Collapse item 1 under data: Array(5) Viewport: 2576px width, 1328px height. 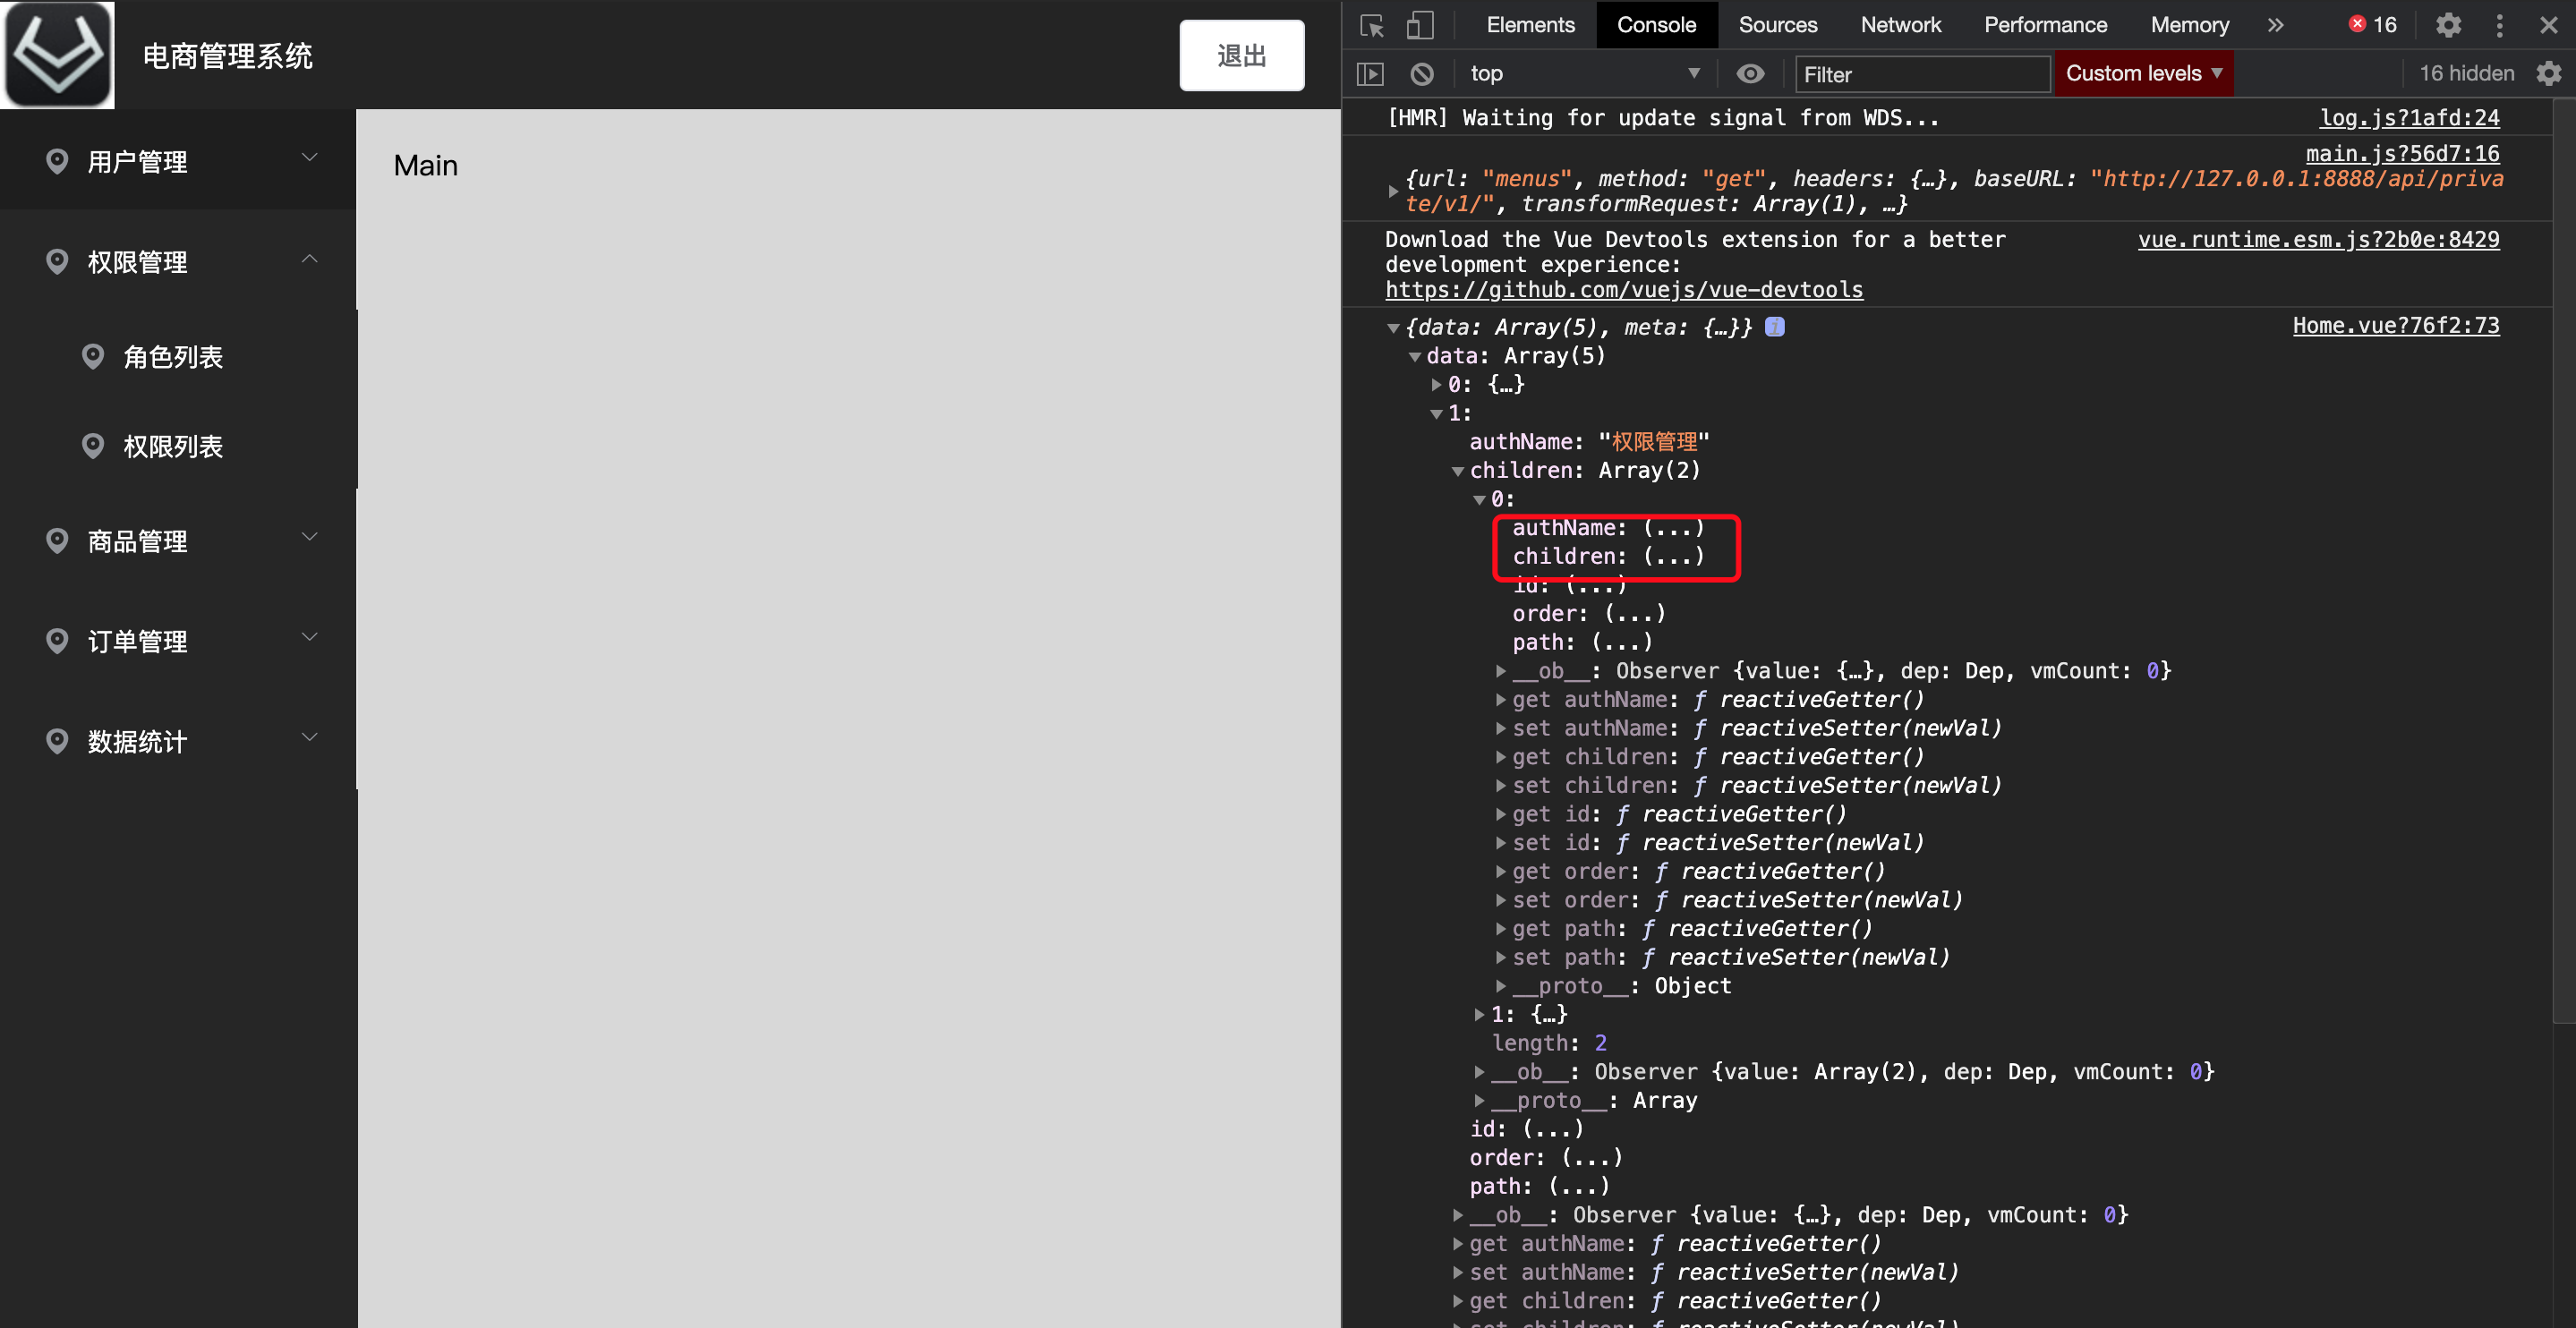point(1436,414)
